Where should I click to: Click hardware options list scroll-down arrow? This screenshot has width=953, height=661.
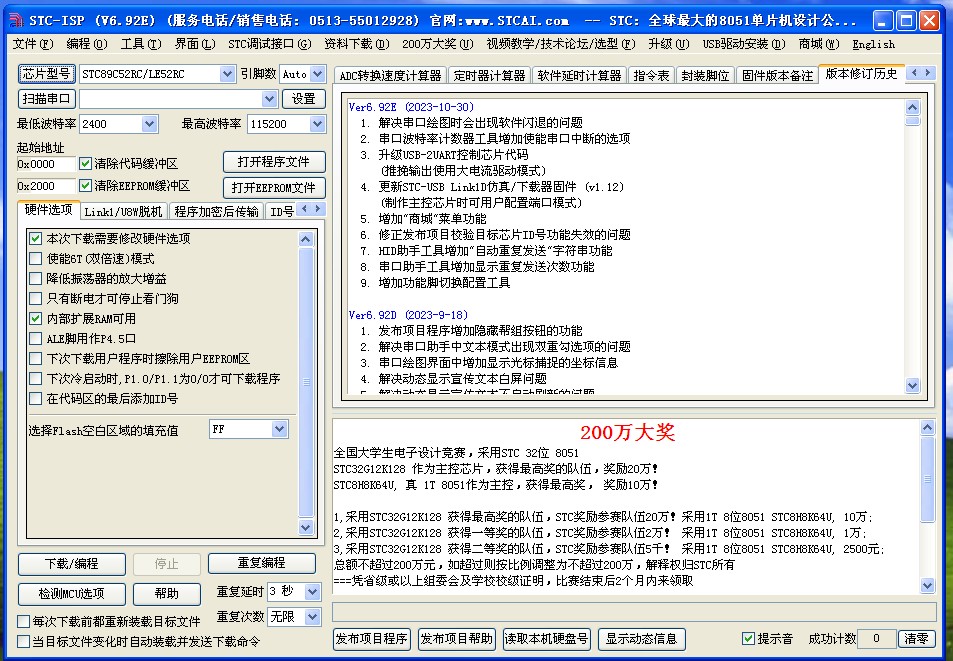[x=306, y=528]
